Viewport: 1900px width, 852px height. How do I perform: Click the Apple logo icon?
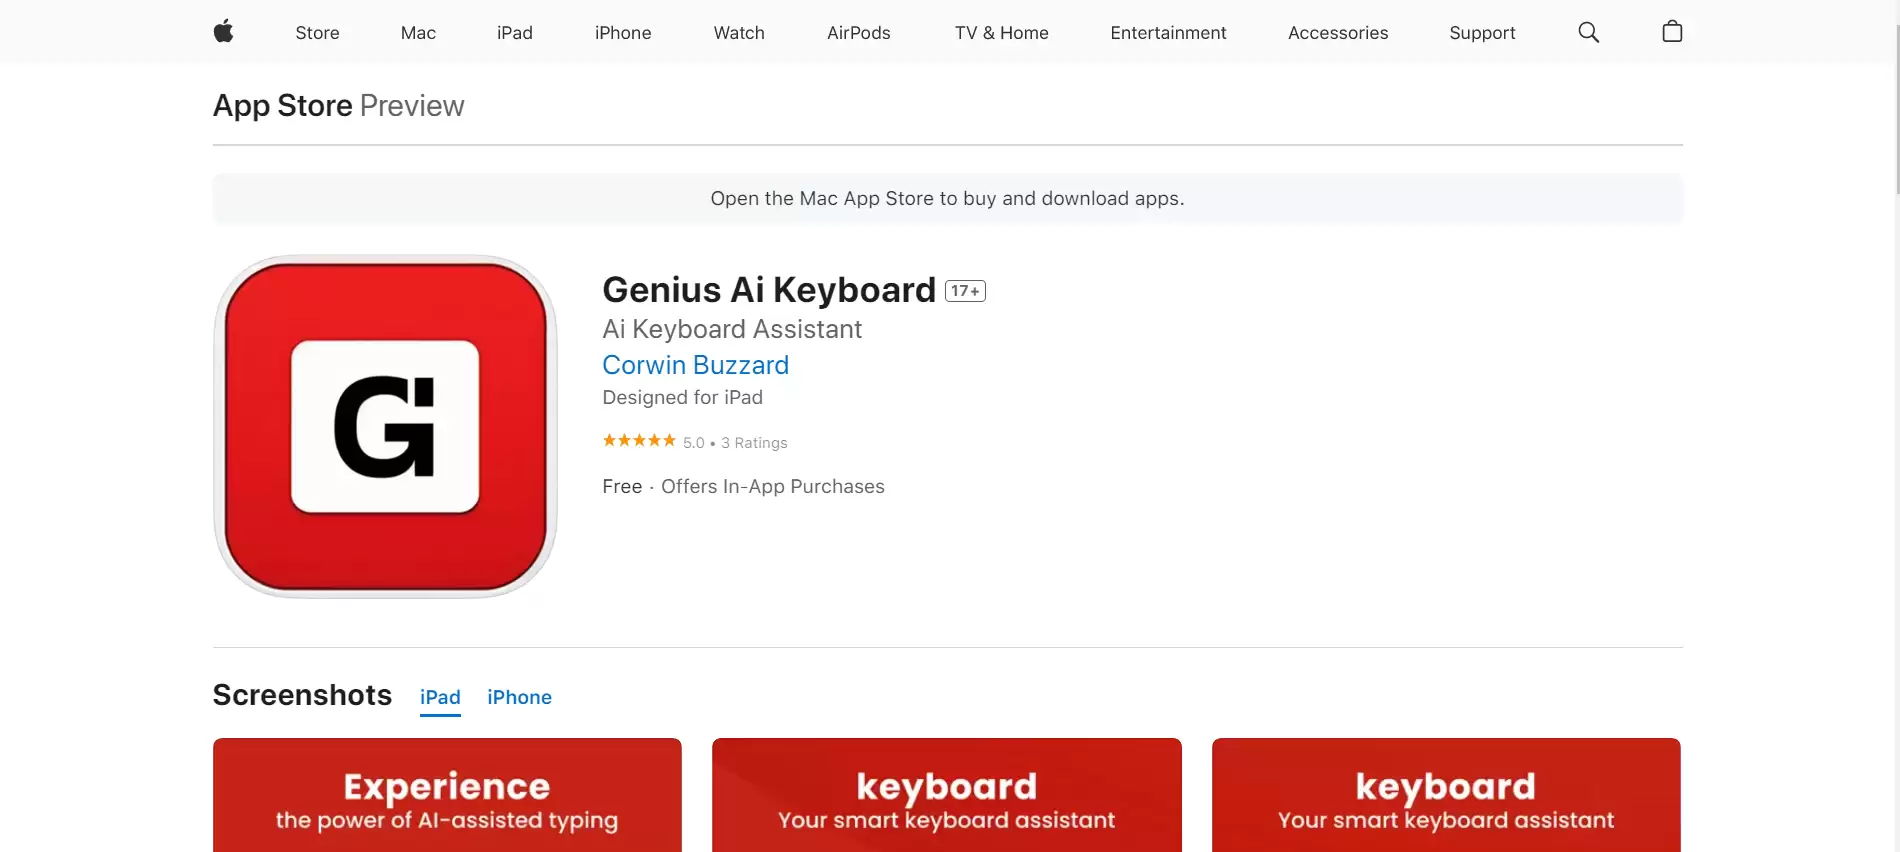coord(223,31)
